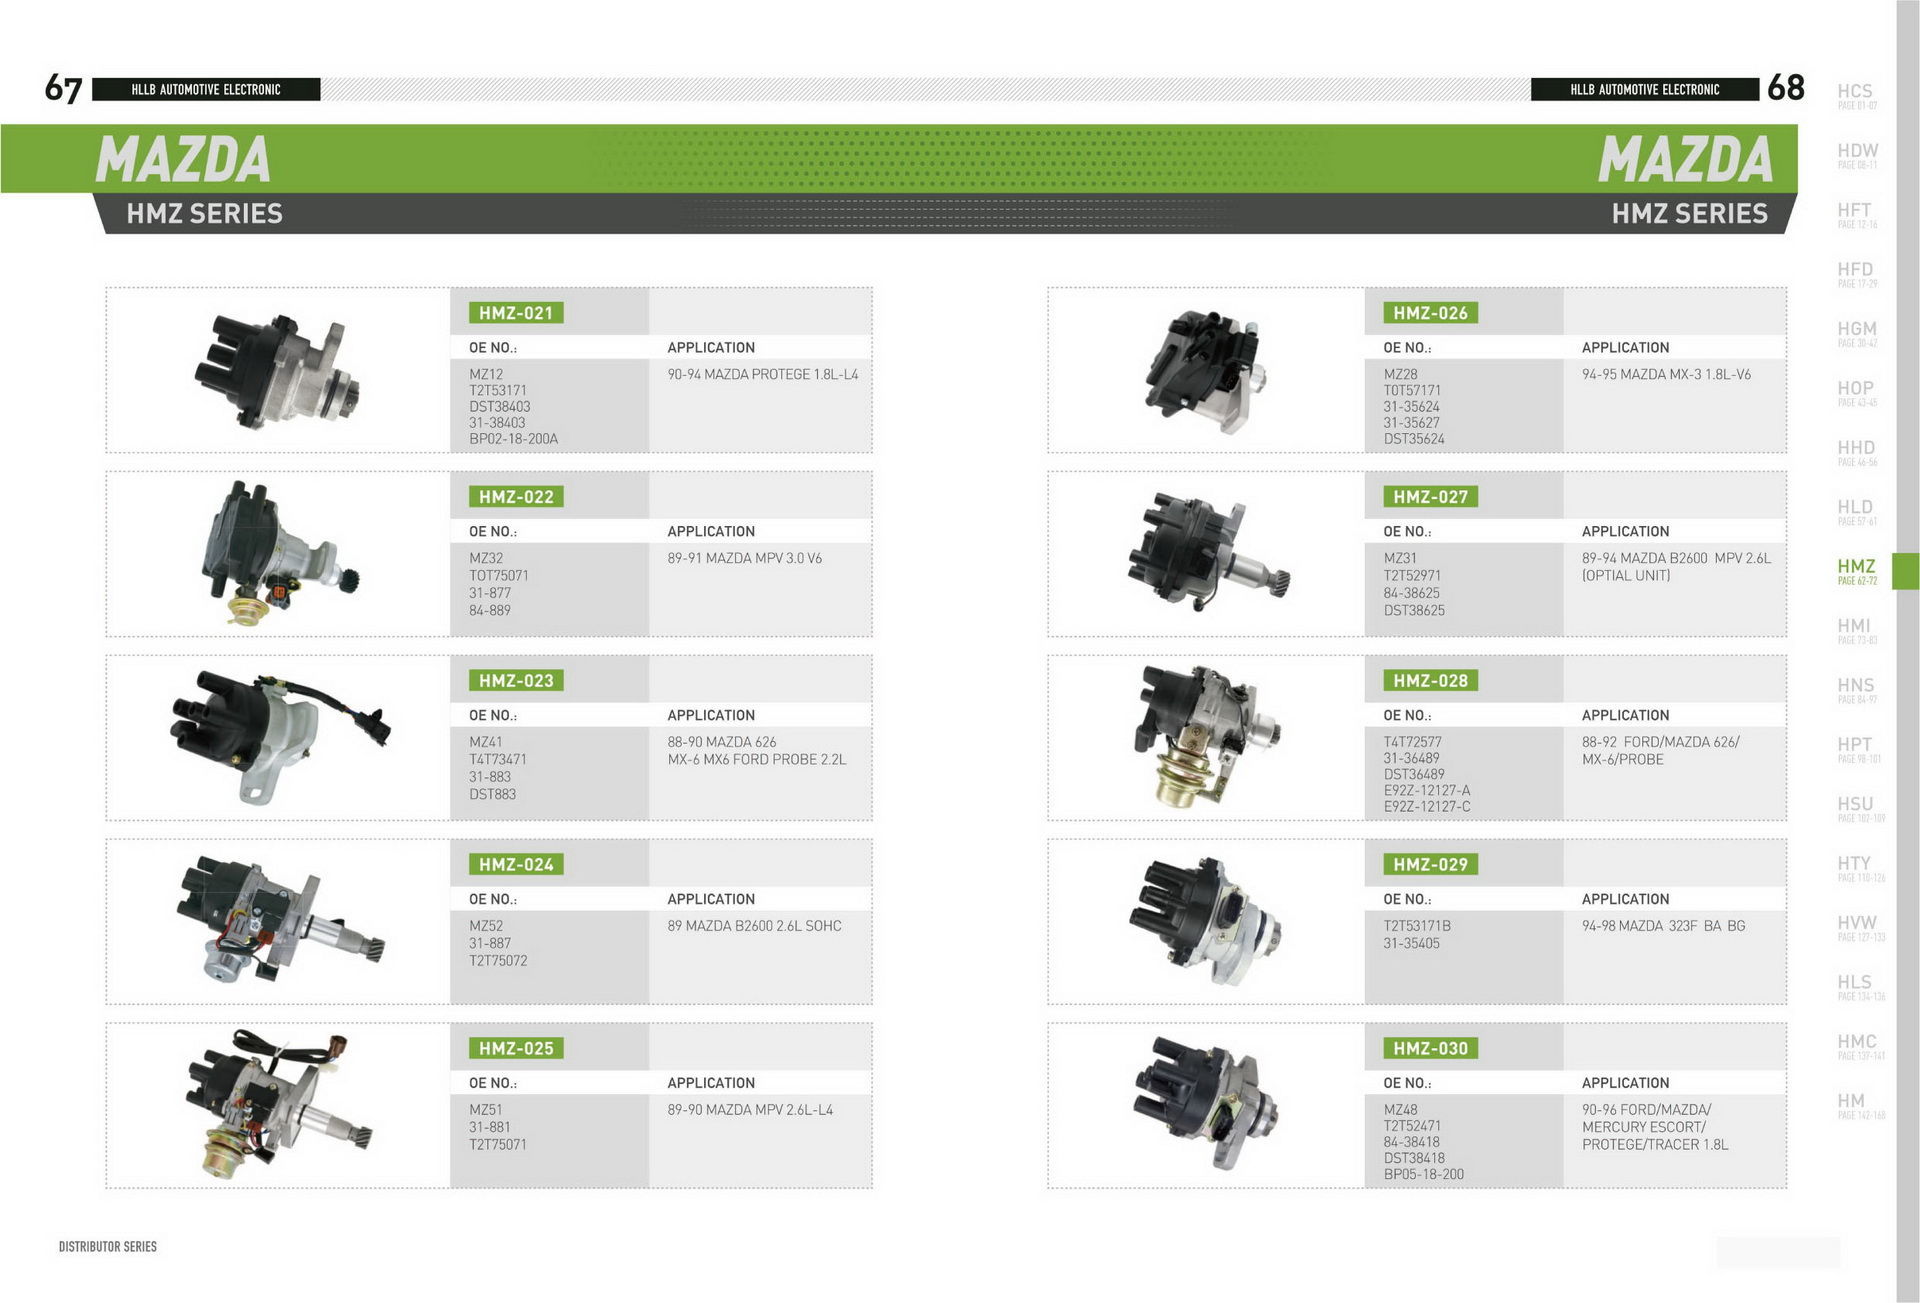Image resolution: width=1920 pixels, height=1303 pixels.
Task: Click the HMZ-029 distributor image
Action: pyautogui.click(x=1206, y=921)
